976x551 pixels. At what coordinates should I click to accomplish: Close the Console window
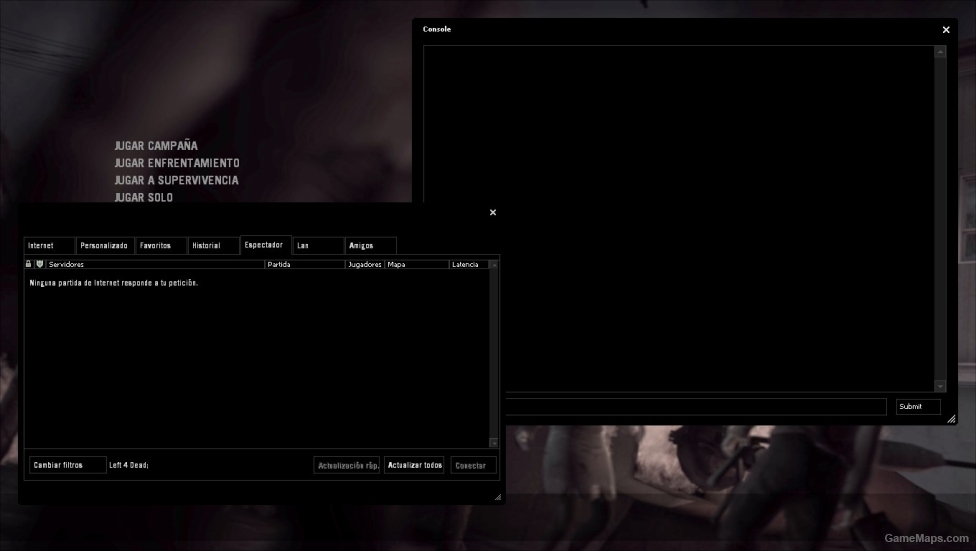pyautogui.click(x=946, y=30)
